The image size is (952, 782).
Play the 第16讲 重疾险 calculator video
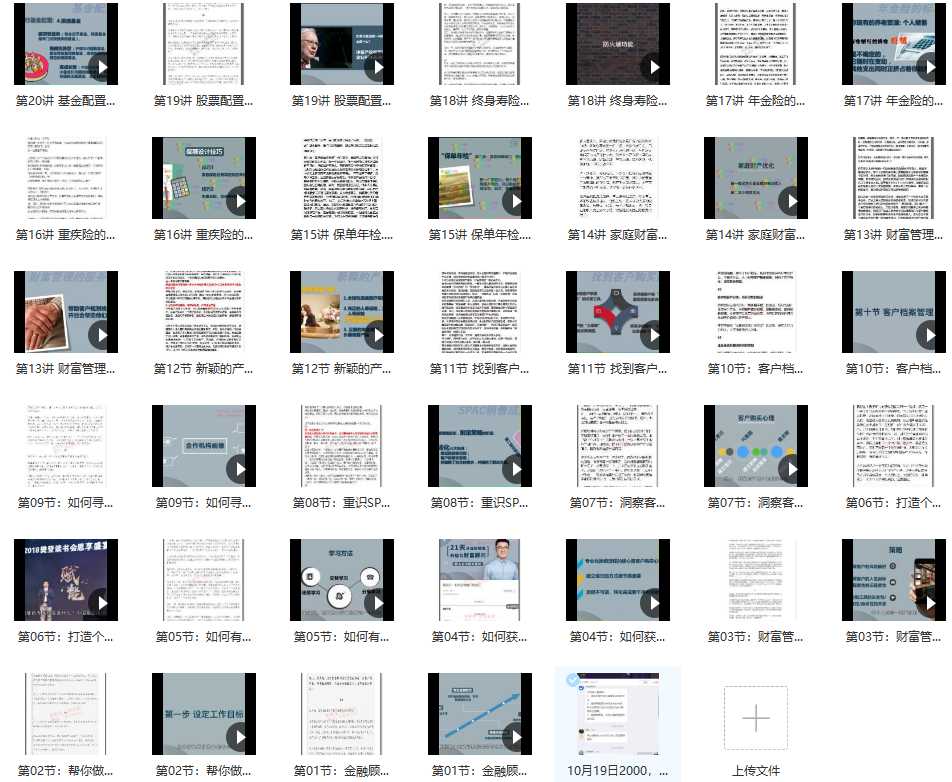coord(239,202)
